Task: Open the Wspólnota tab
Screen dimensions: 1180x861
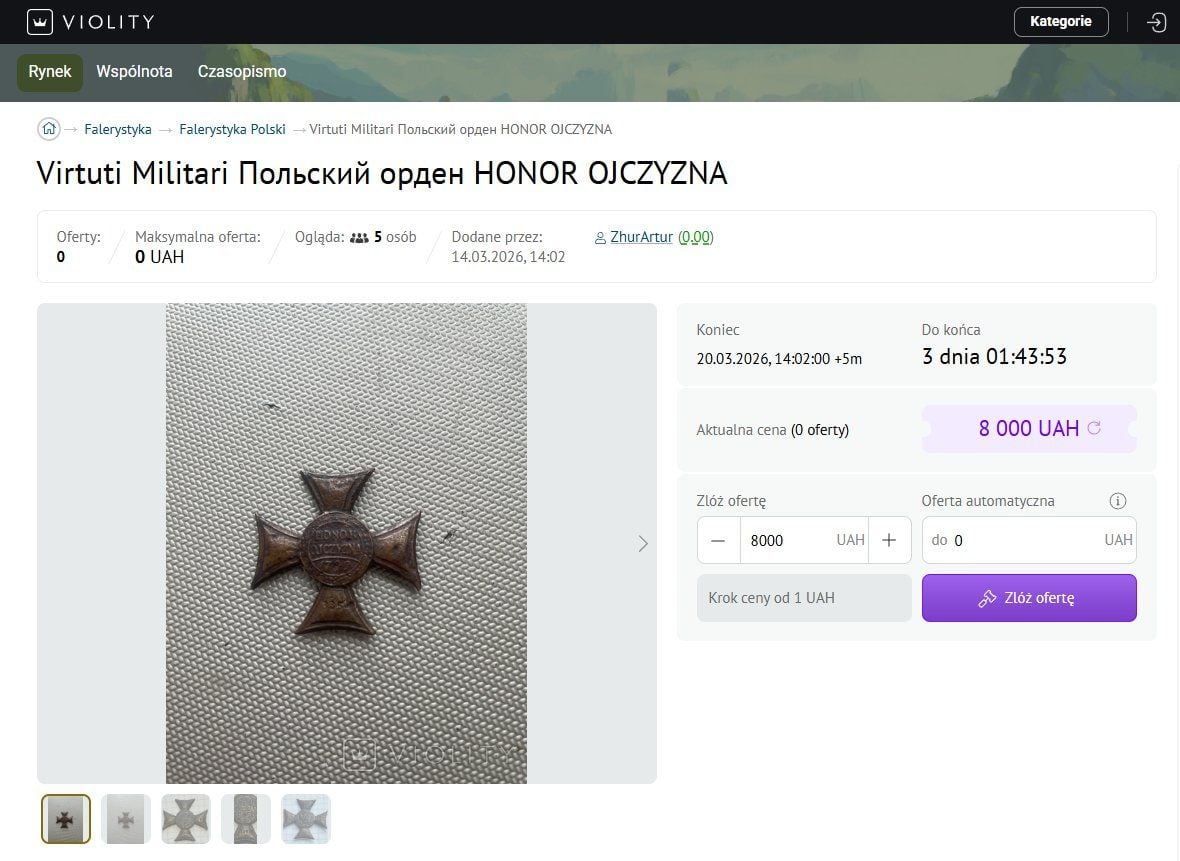Action: pos(134,72)
